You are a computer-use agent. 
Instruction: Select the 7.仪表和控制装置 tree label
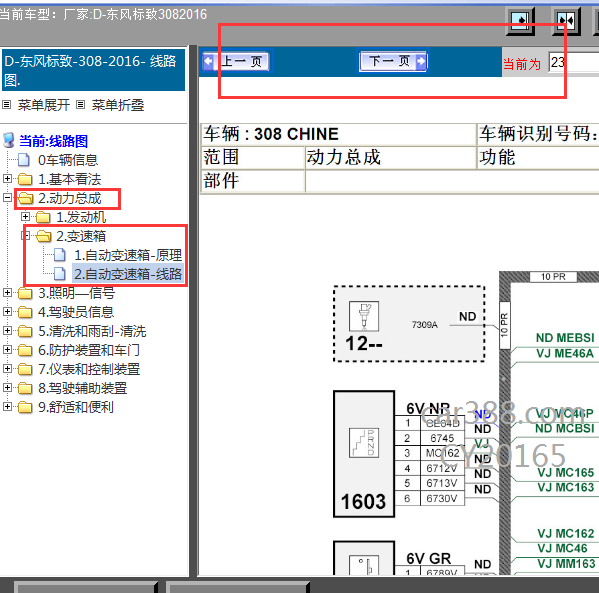click(89, 369)
